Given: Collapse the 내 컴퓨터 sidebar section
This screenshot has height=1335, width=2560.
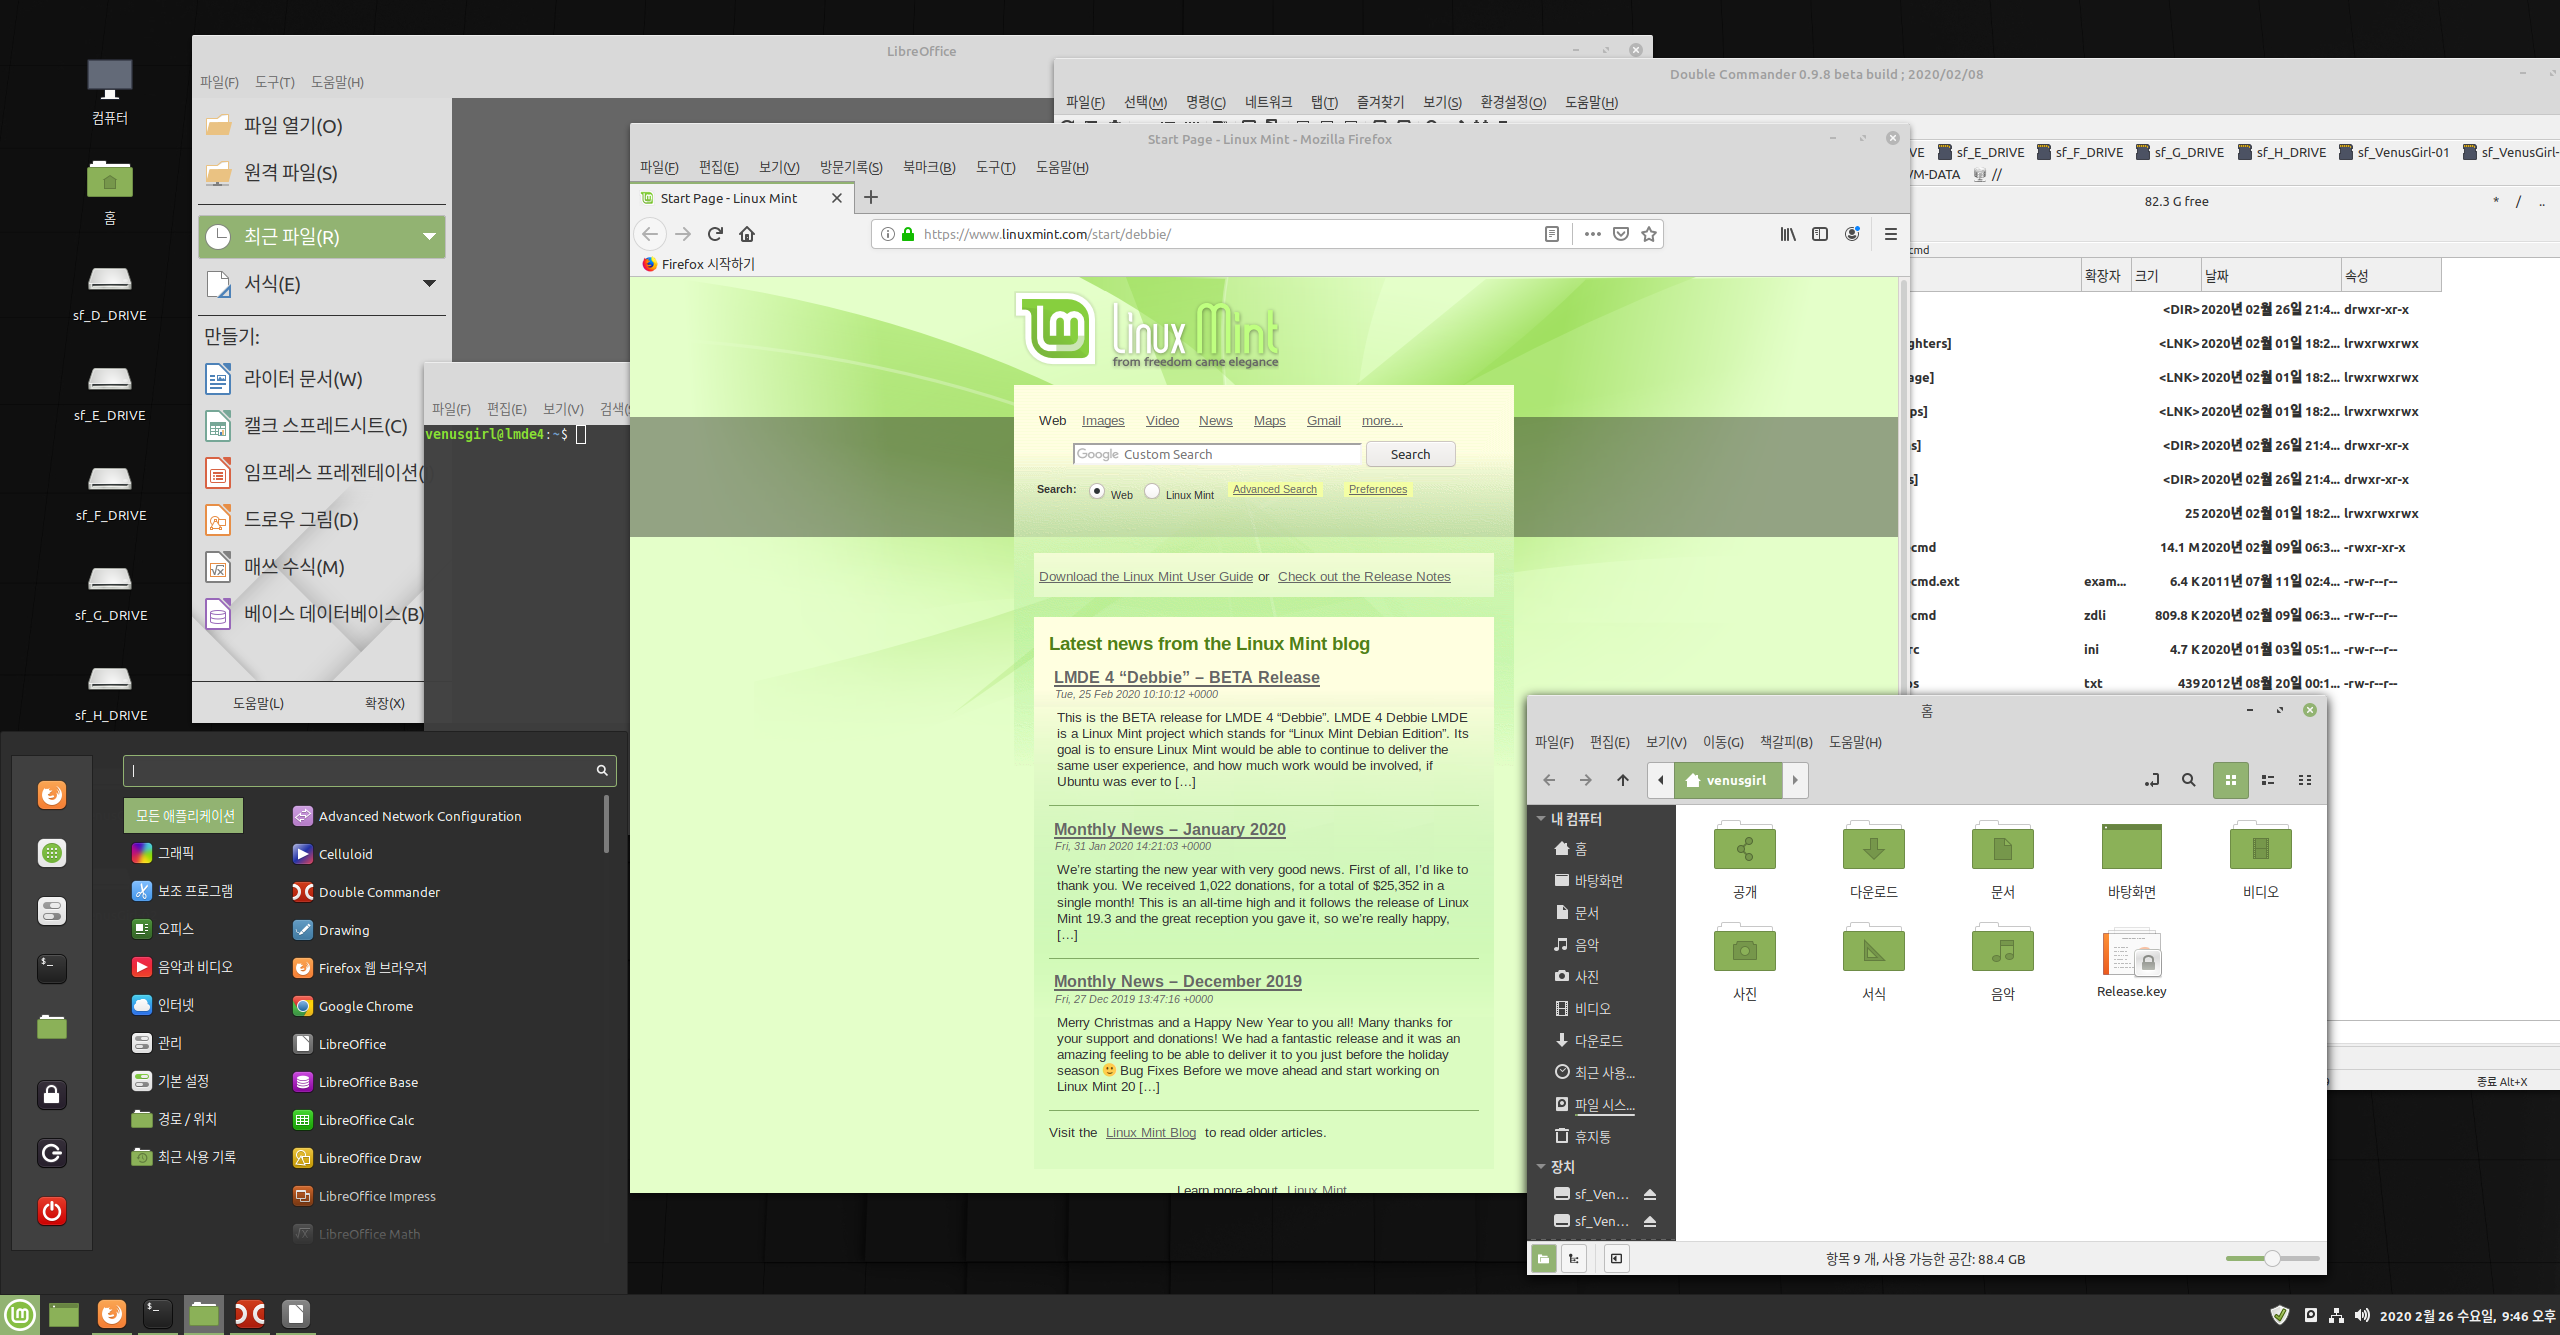Looking at the screenshot, I should 1541,819.
